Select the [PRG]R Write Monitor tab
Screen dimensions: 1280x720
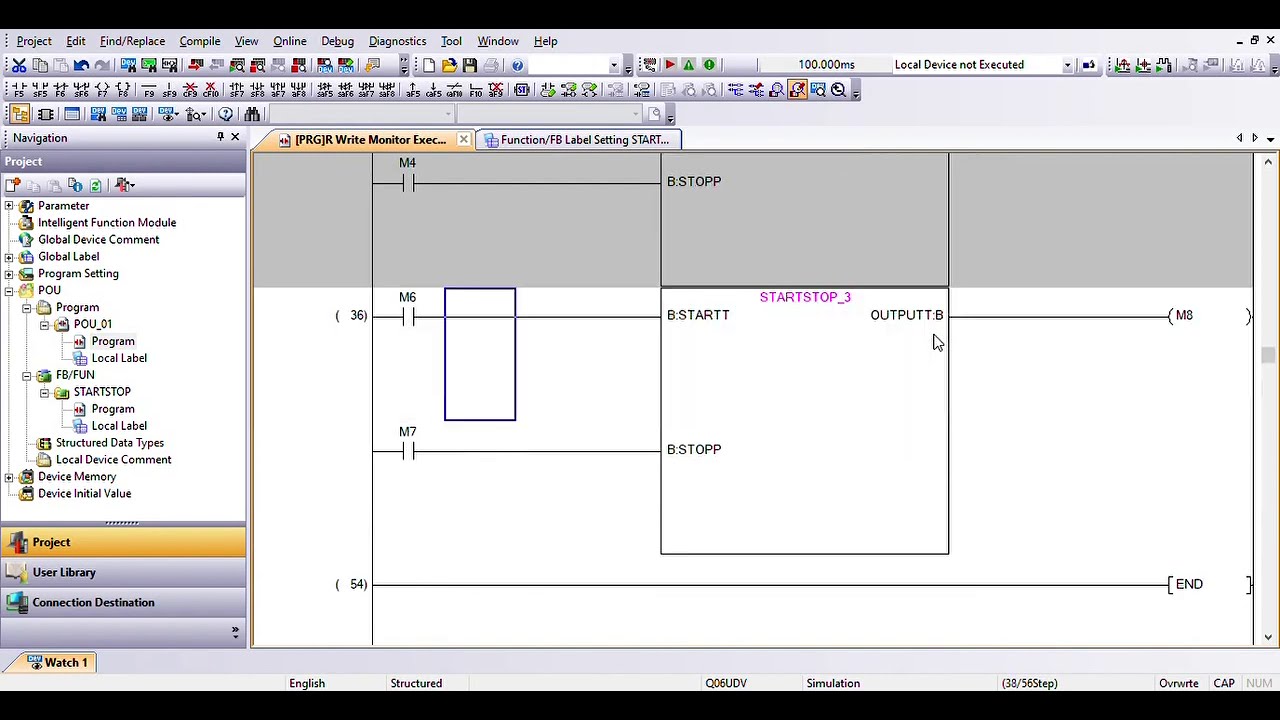[x=364, y=140]
